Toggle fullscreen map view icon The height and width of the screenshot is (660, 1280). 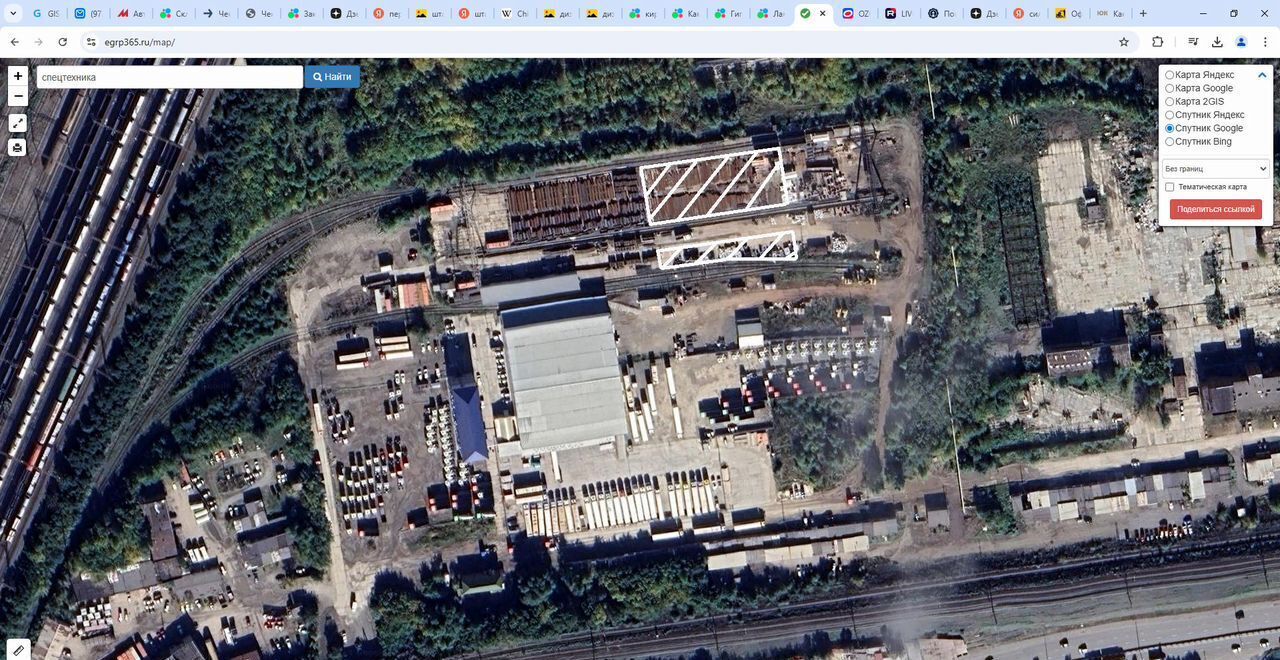coord(18,123)
